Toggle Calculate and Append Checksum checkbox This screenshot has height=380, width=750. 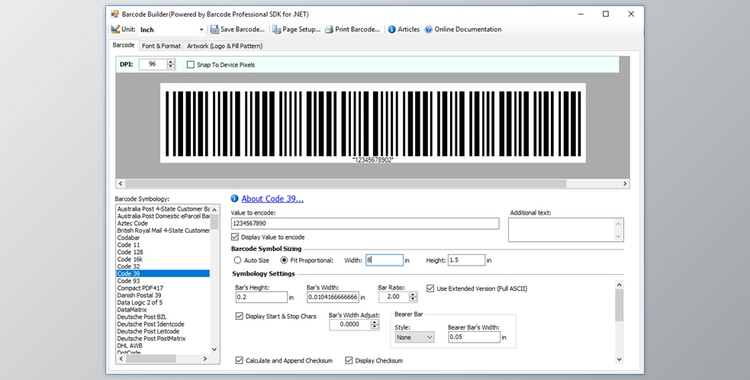239,360
